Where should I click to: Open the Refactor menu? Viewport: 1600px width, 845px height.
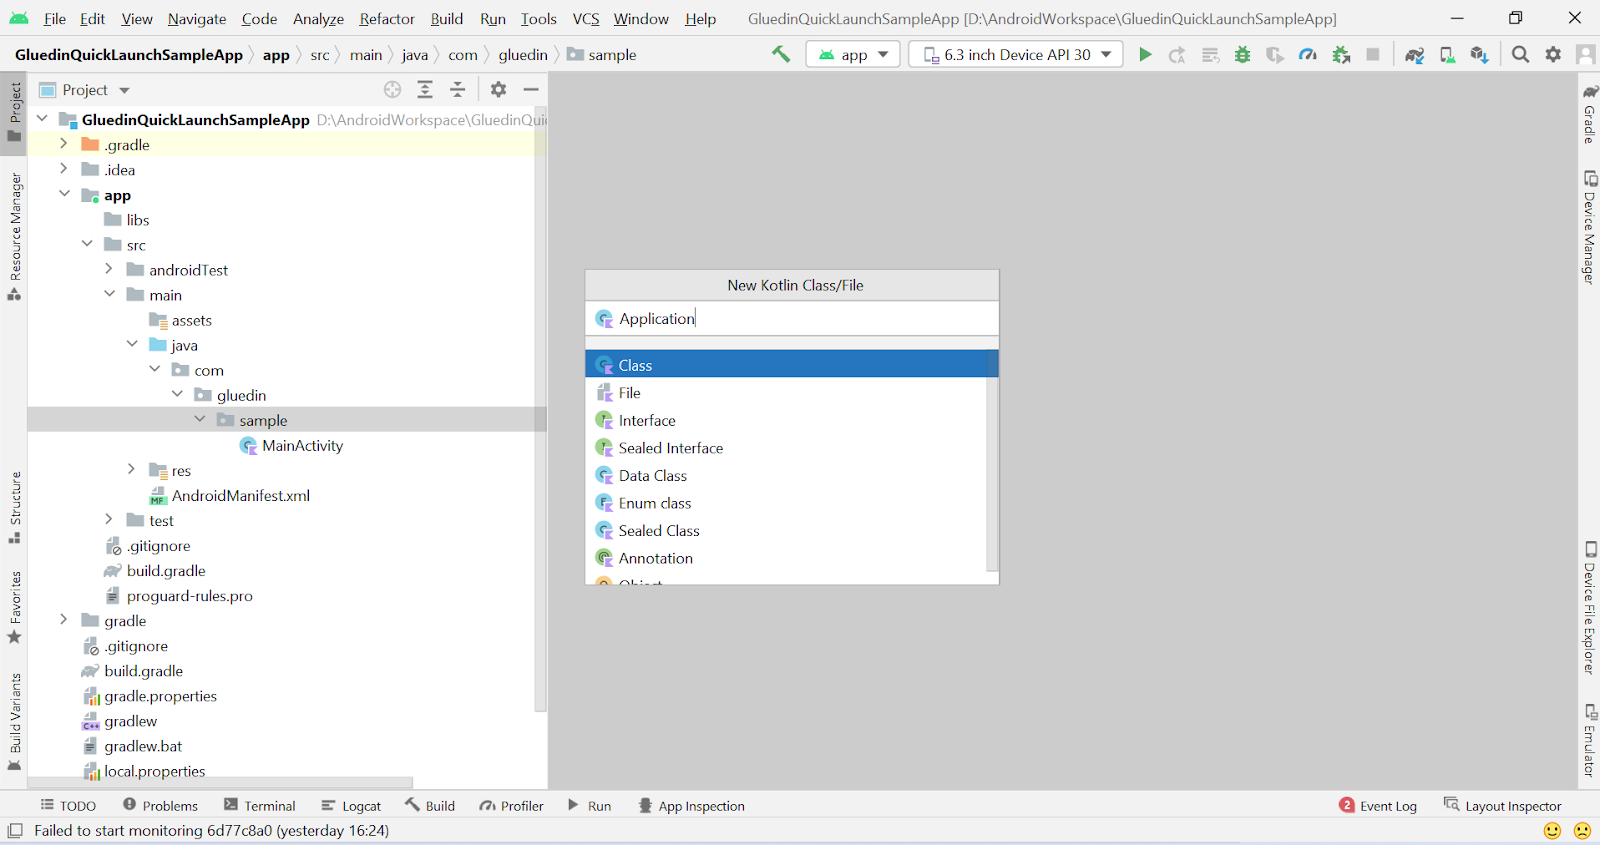(387, 19)
